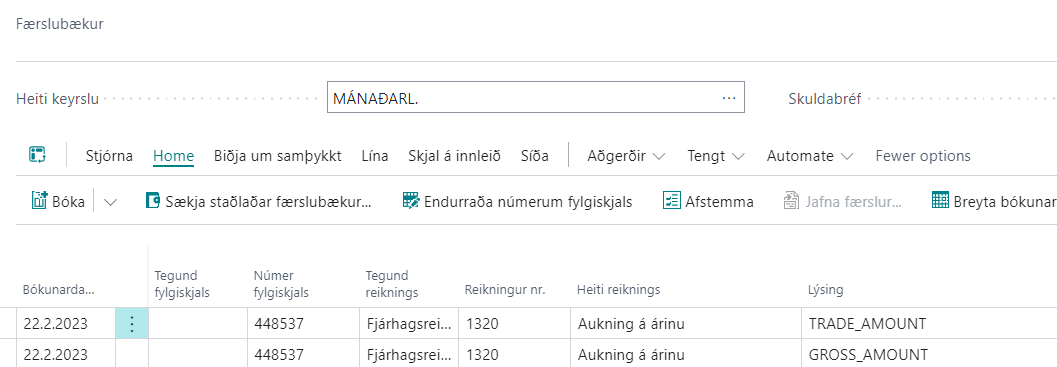Image resolution: width=1057 pixels, height=367 pixels.
Task: Click the Heiti keyrslu field with MÁNAÐARL.
Action: point(536,98)
